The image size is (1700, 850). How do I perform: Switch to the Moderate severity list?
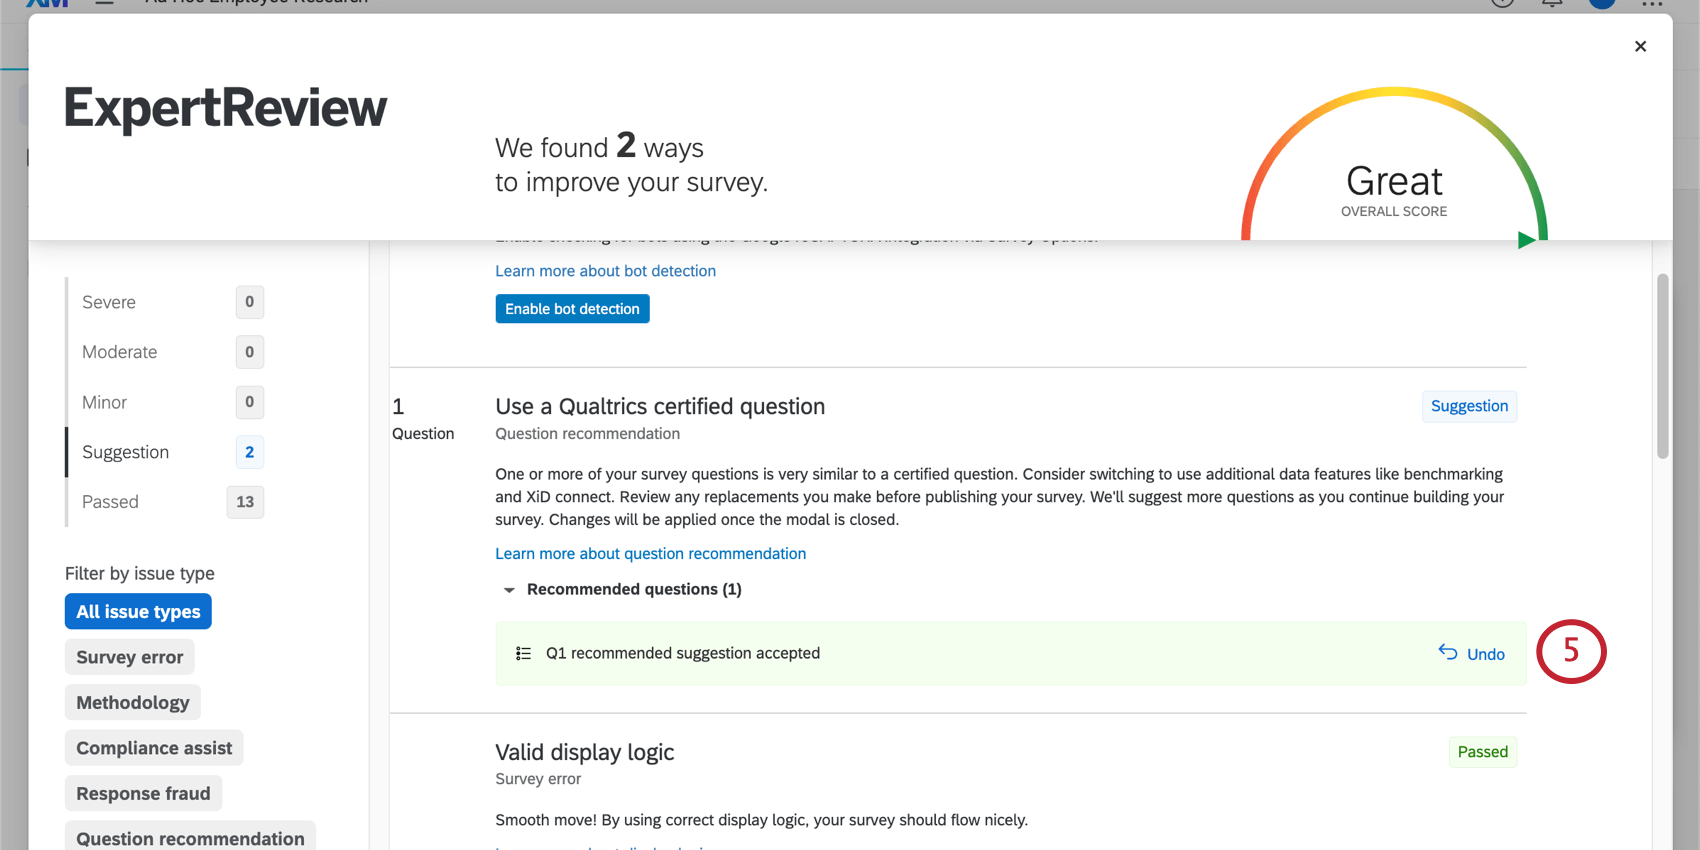pos(120,352)
